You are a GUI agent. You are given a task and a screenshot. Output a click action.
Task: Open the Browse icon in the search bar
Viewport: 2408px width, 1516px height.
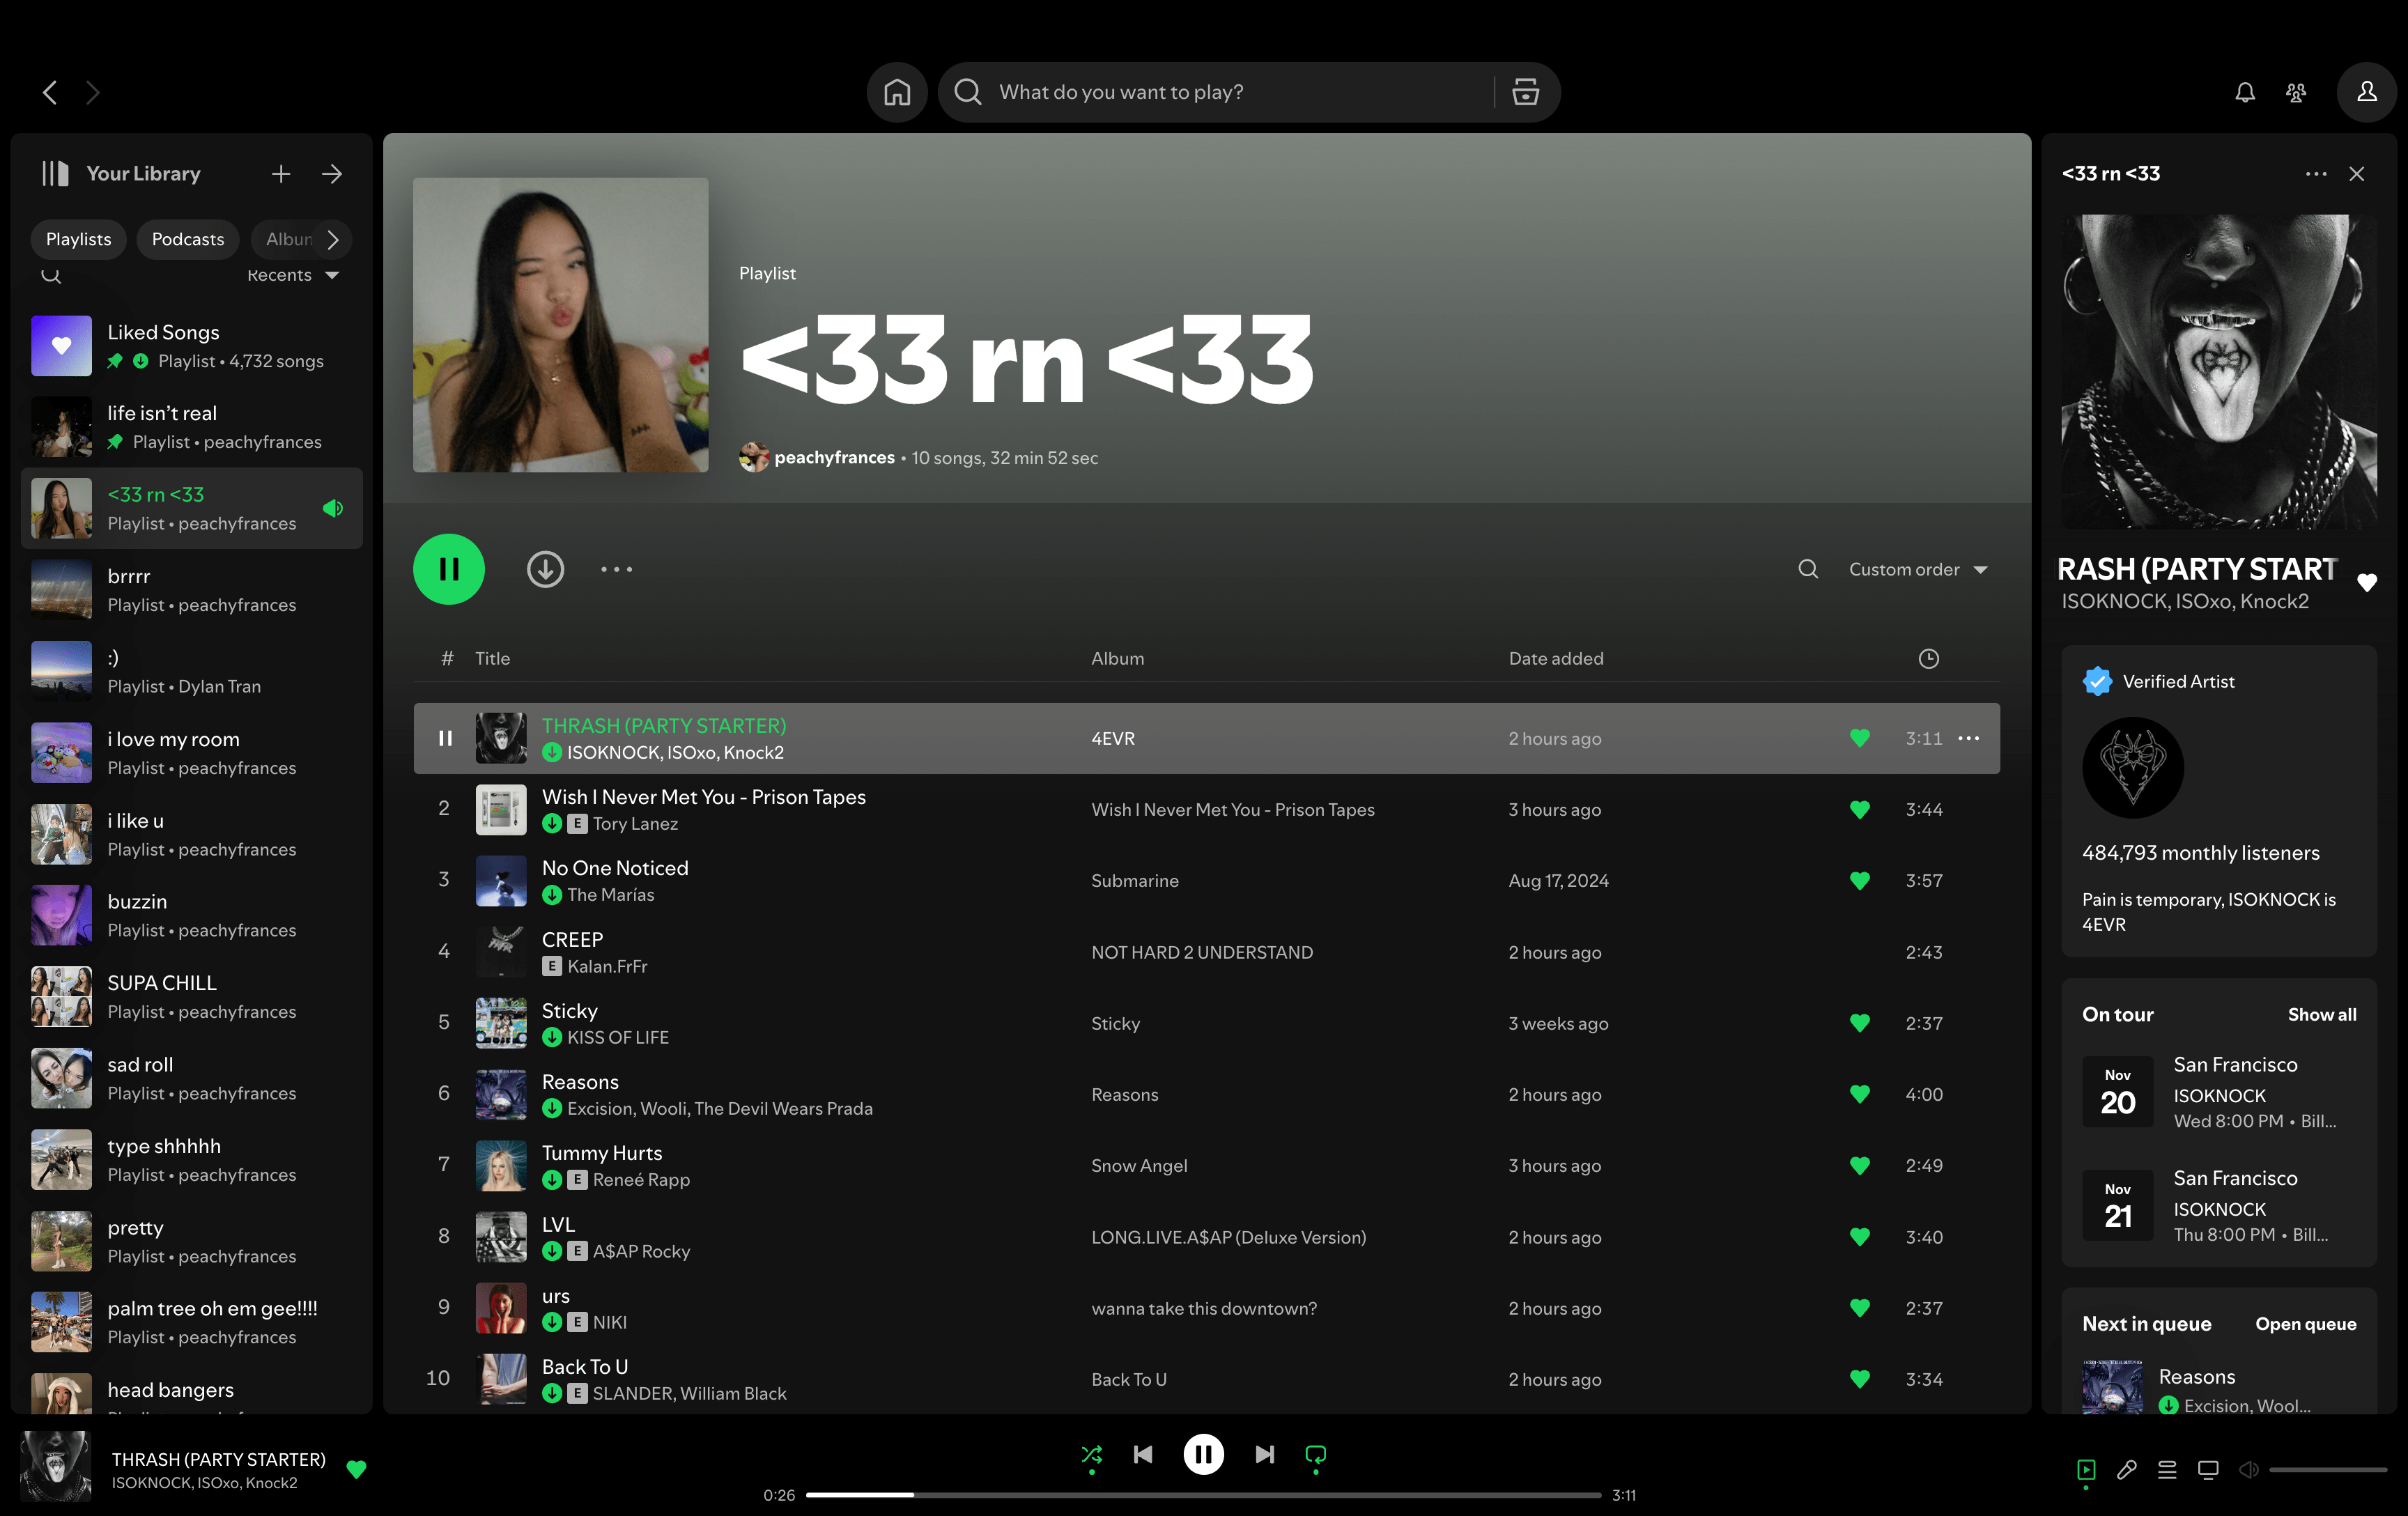pyautogui.click(x=1525, y=92)
